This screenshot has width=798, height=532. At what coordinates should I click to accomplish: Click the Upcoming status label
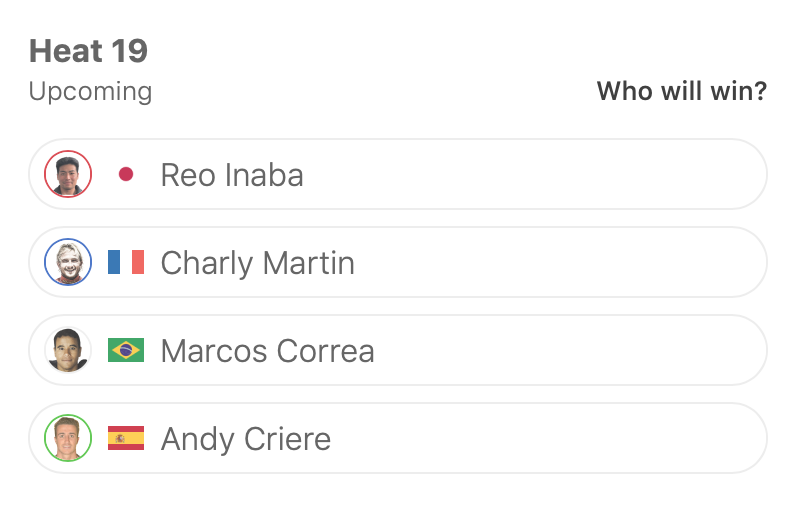click(90, 92)
